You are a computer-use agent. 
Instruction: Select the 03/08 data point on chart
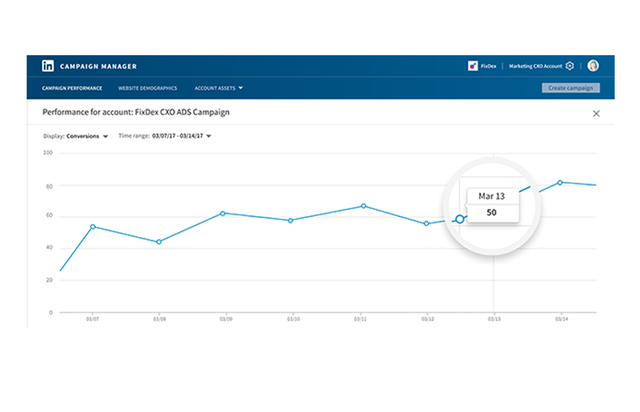coord(159,242)
